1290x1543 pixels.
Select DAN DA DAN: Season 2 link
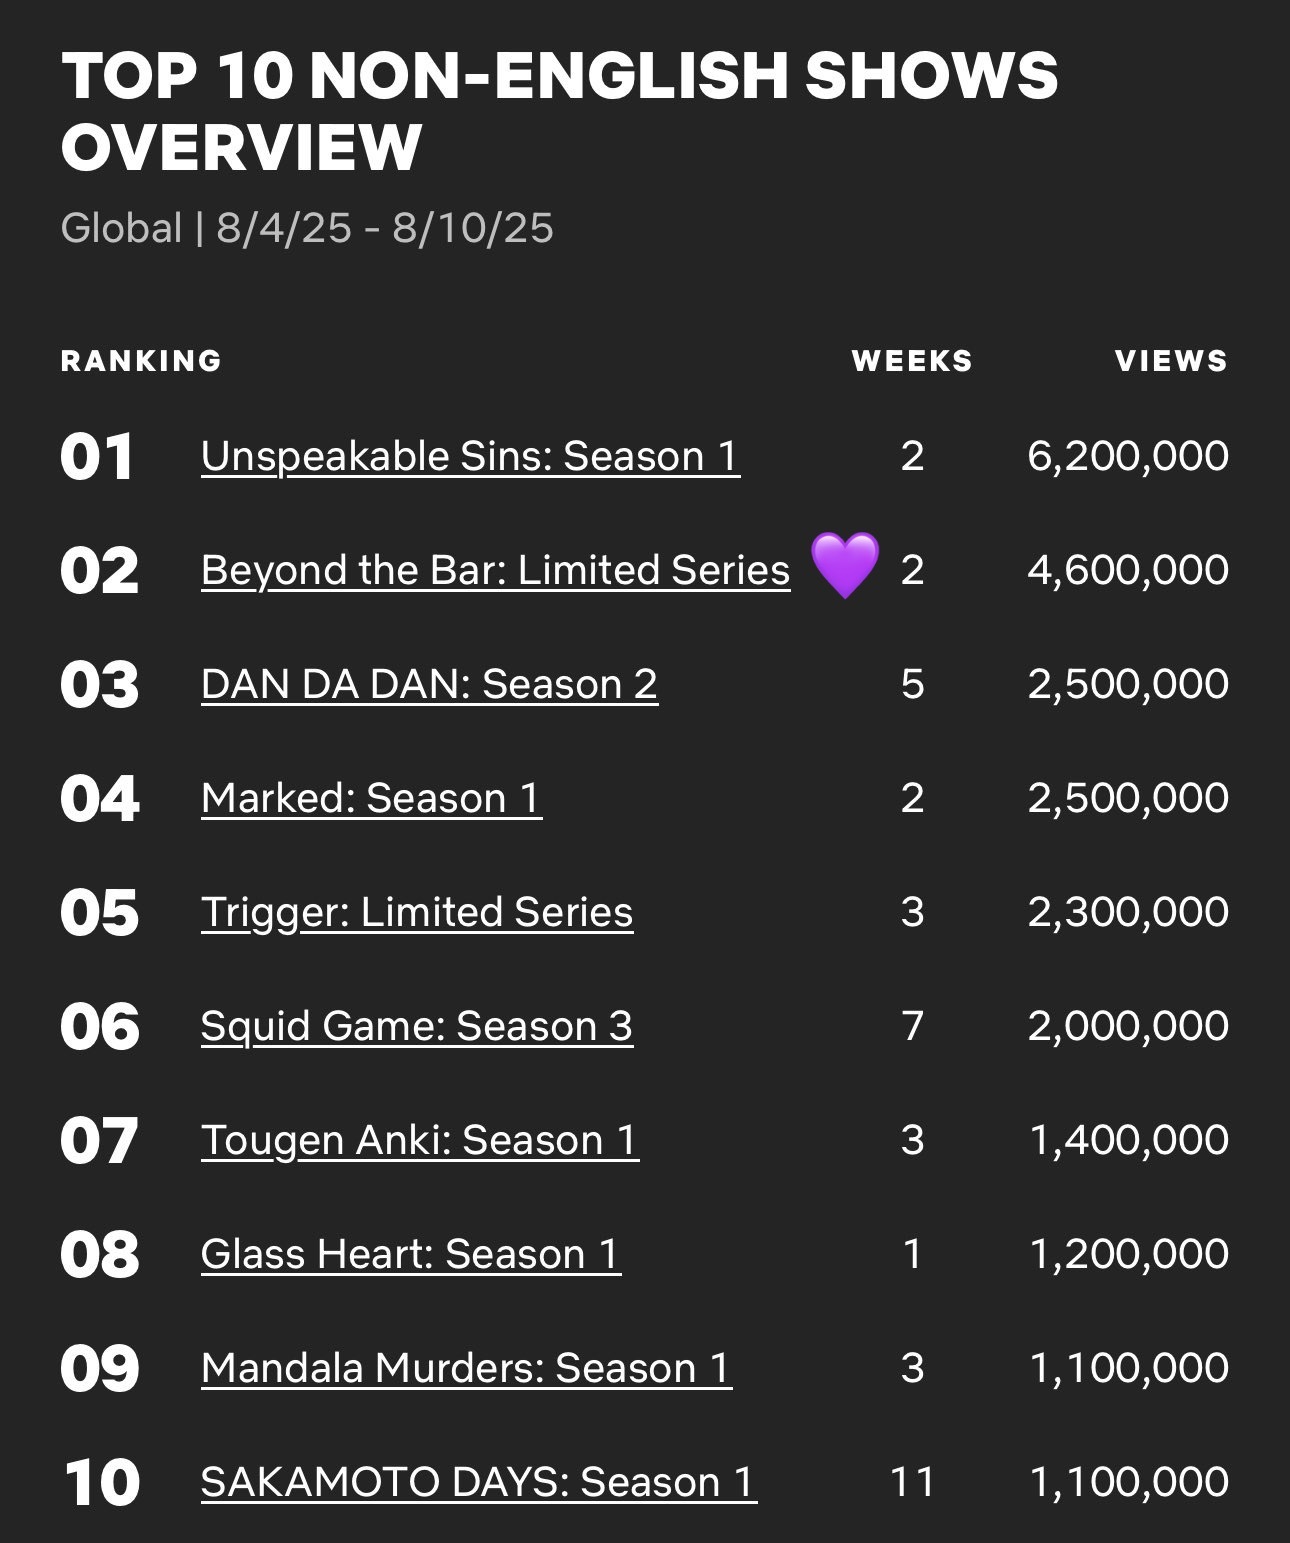429,685
